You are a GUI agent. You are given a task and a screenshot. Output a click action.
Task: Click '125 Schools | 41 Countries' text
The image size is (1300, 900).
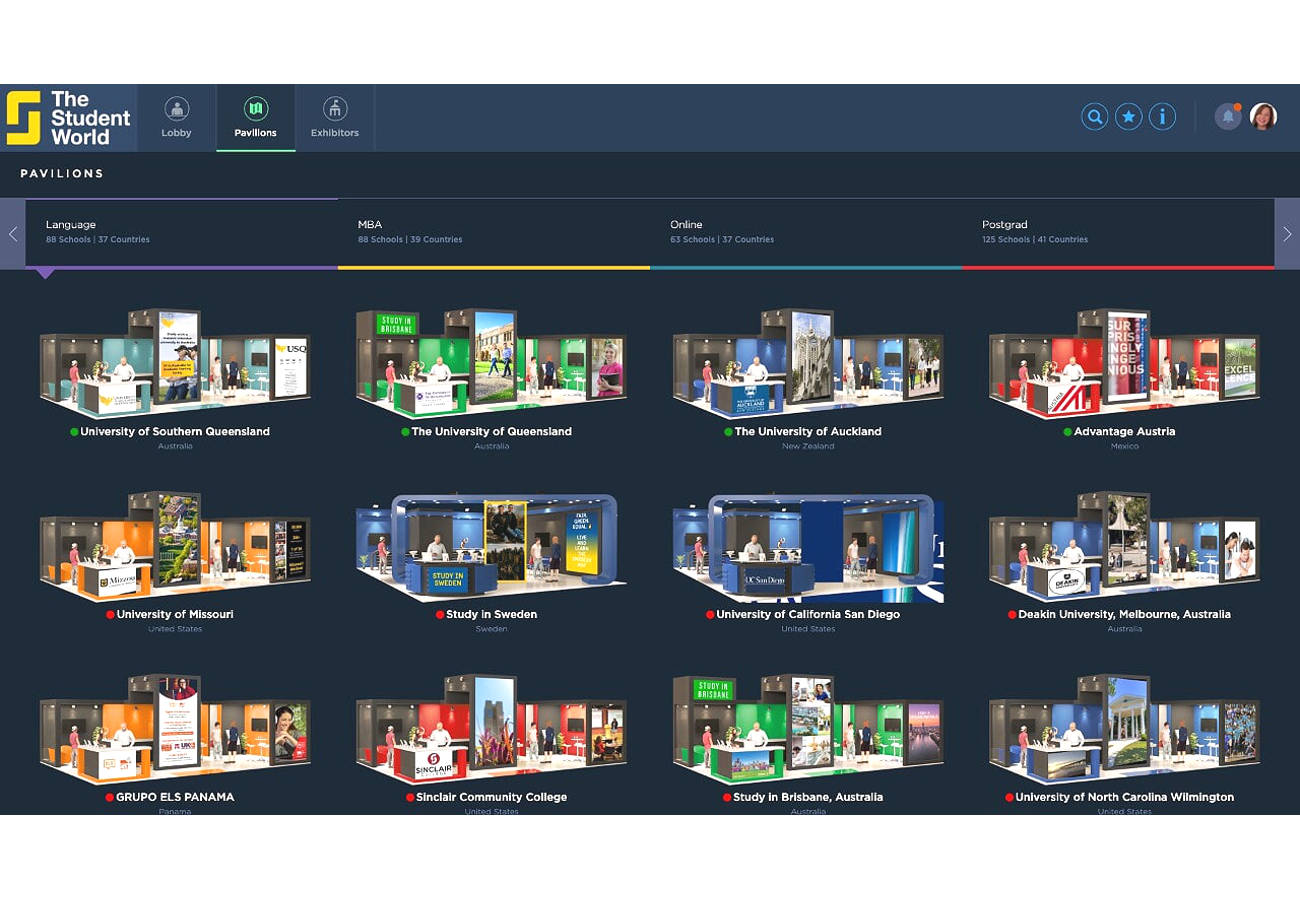[x=1035, y=240]
